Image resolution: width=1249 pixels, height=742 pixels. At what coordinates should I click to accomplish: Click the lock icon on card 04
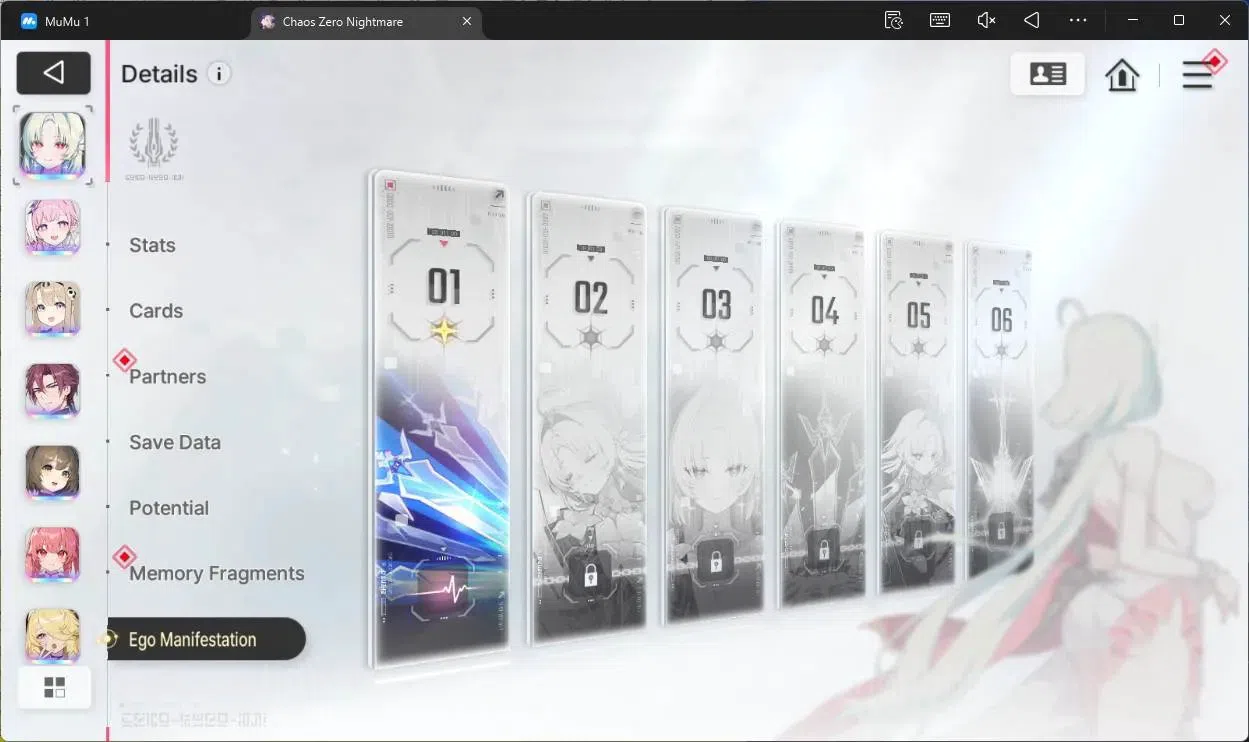824,550
